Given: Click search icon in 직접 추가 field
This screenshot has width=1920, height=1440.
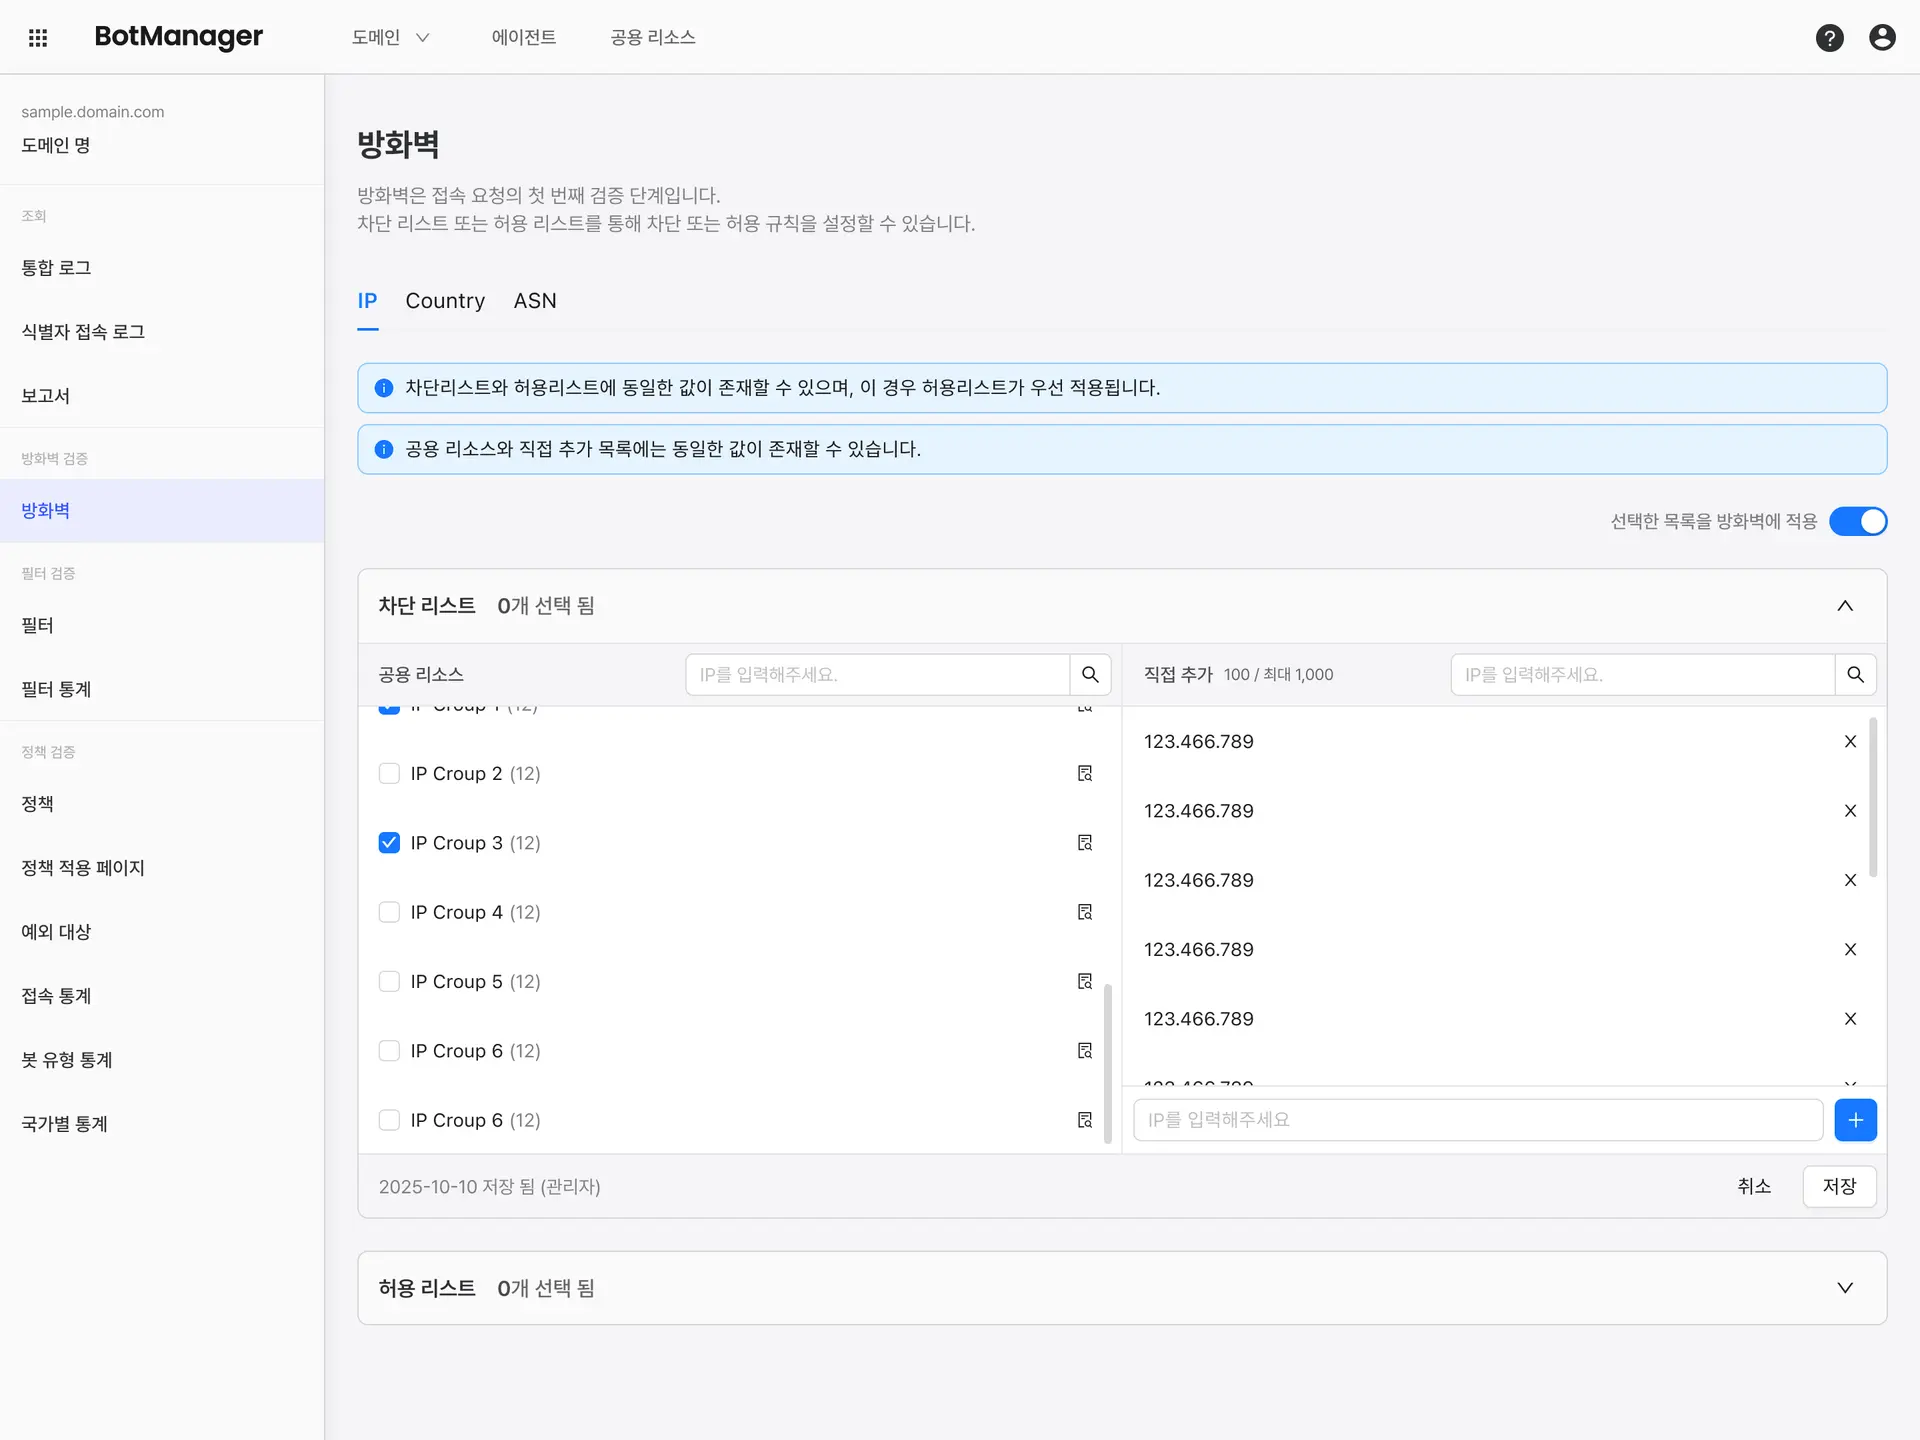Looking at the screenshot, I should pyautogui.click(x=1855, y=675).
